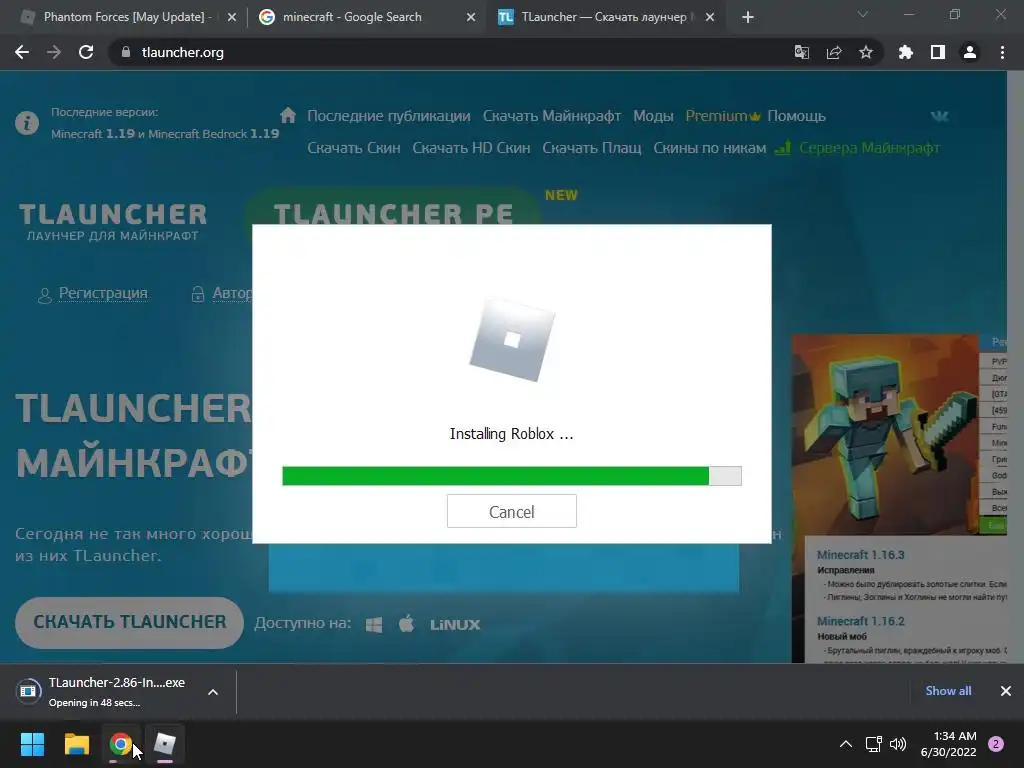Open network icon in system tray
This screenshot has width=1024, height=768.
tap(873, 743)
